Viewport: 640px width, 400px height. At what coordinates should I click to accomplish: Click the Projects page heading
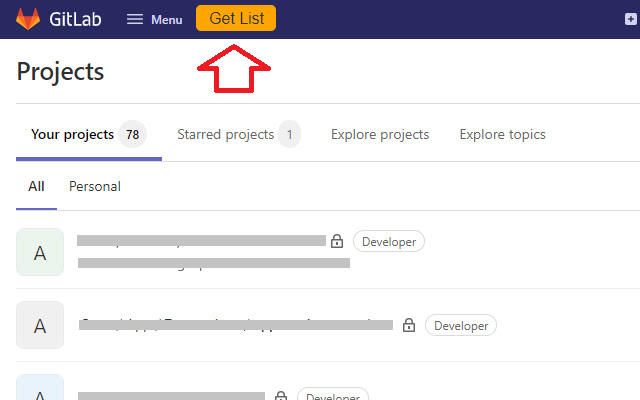[60, 72]
